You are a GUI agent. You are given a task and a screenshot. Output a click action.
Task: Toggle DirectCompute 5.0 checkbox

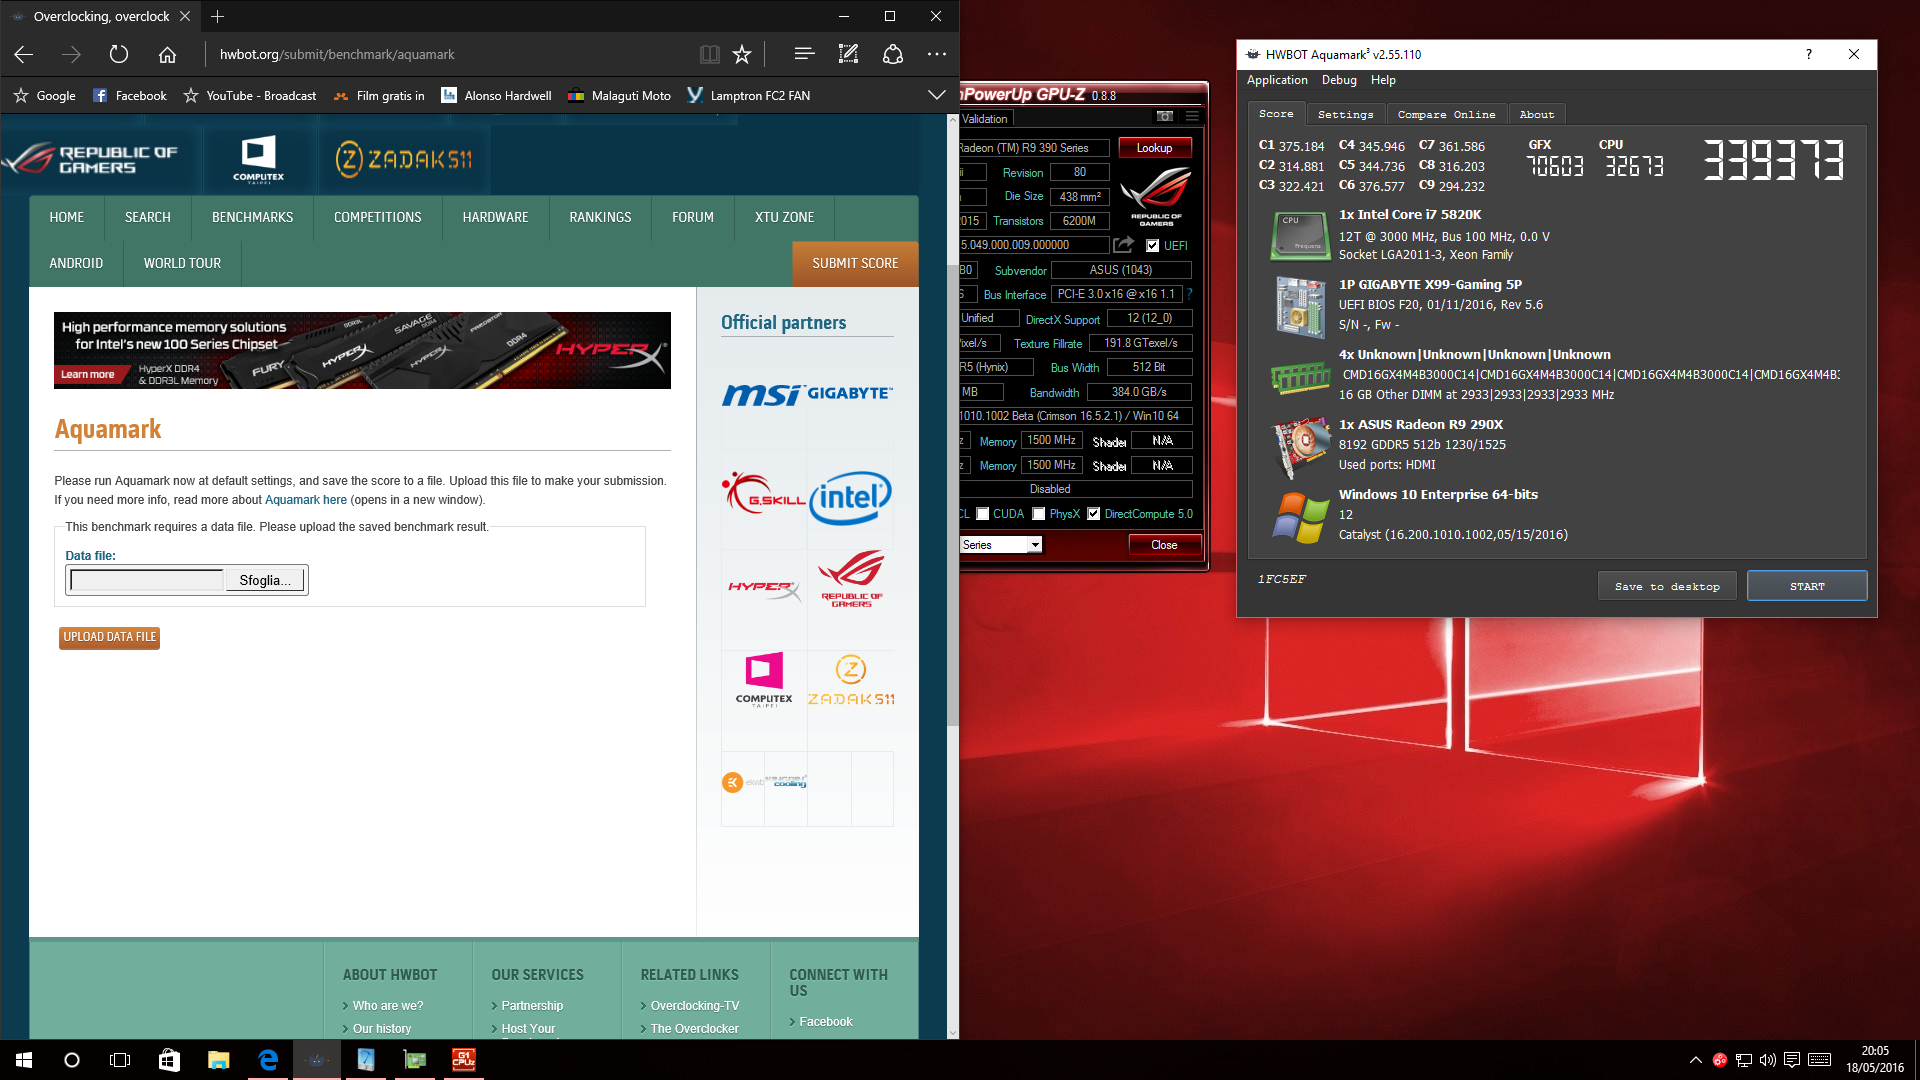pos(1094,514)
